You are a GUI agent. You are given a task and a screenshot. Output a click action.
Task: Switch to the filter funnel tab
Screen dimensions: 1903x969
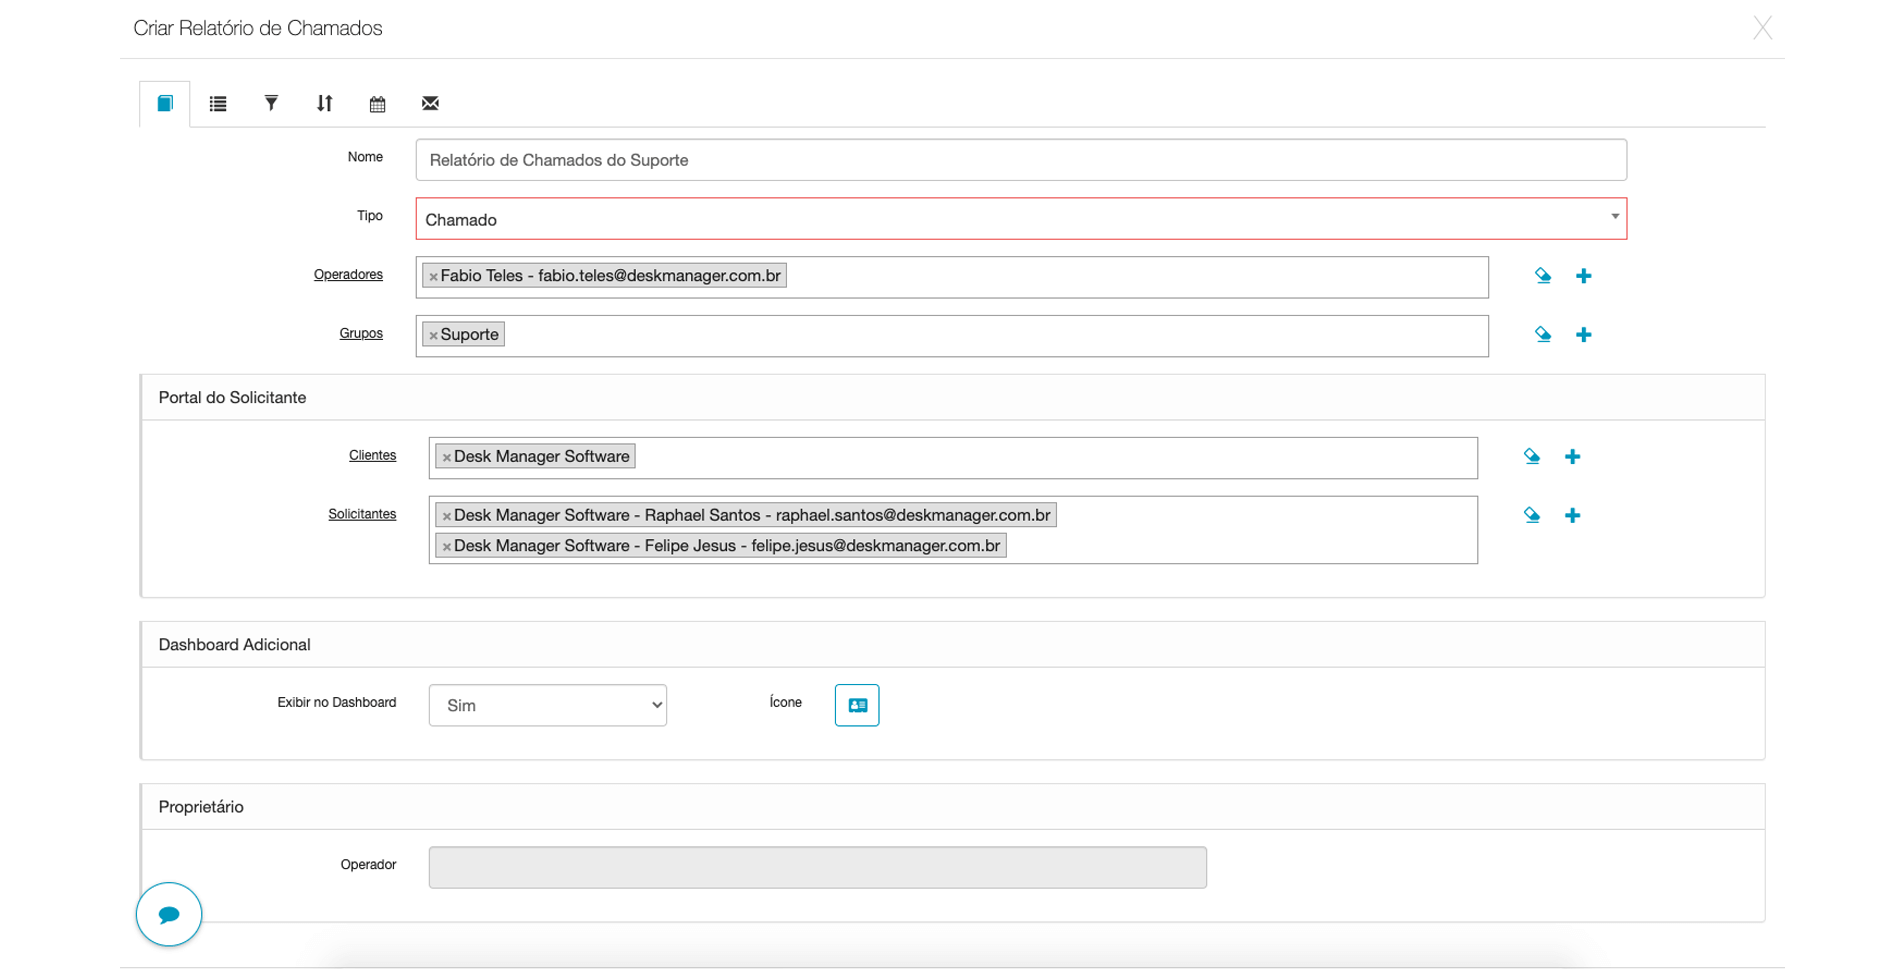point(271,103)
